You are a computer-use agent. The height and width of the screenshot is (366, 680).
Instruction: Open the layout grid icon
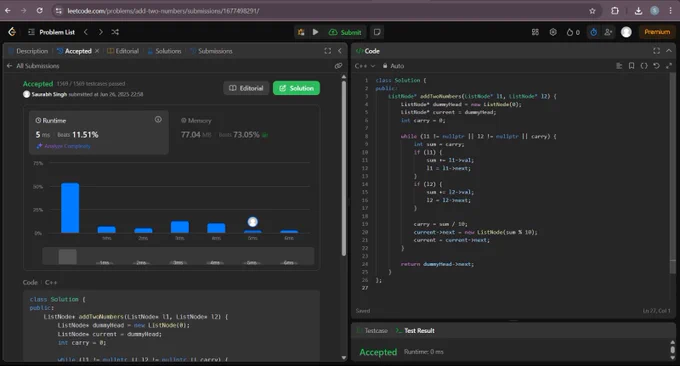[x=535, y=32]
